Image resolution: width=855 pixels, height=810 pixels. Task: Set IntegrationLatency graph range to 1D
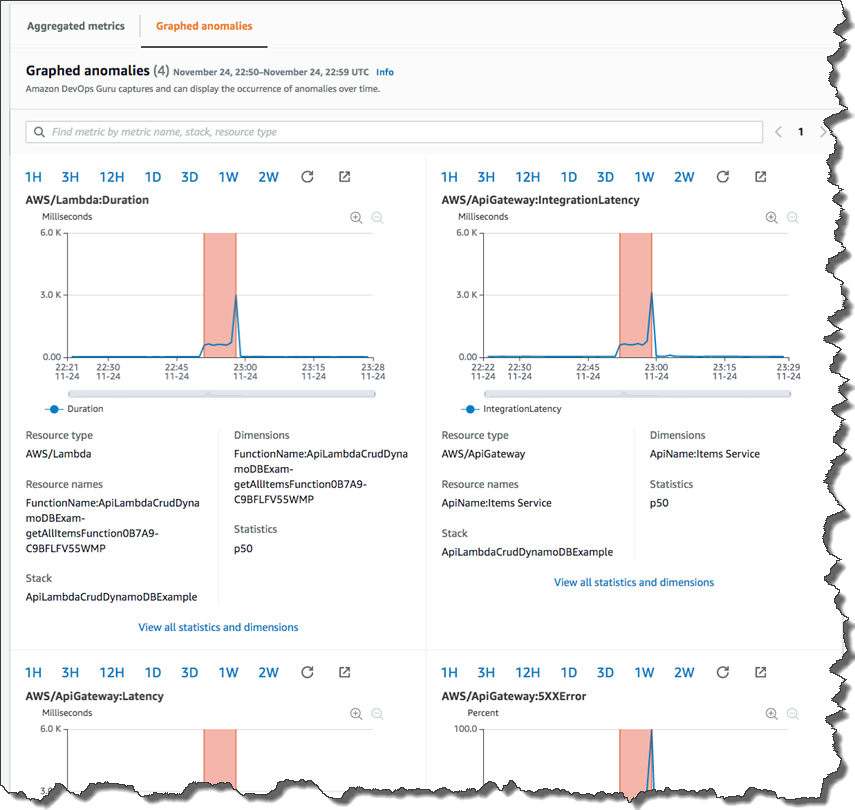pyautogui.click(x=569, y=177)
